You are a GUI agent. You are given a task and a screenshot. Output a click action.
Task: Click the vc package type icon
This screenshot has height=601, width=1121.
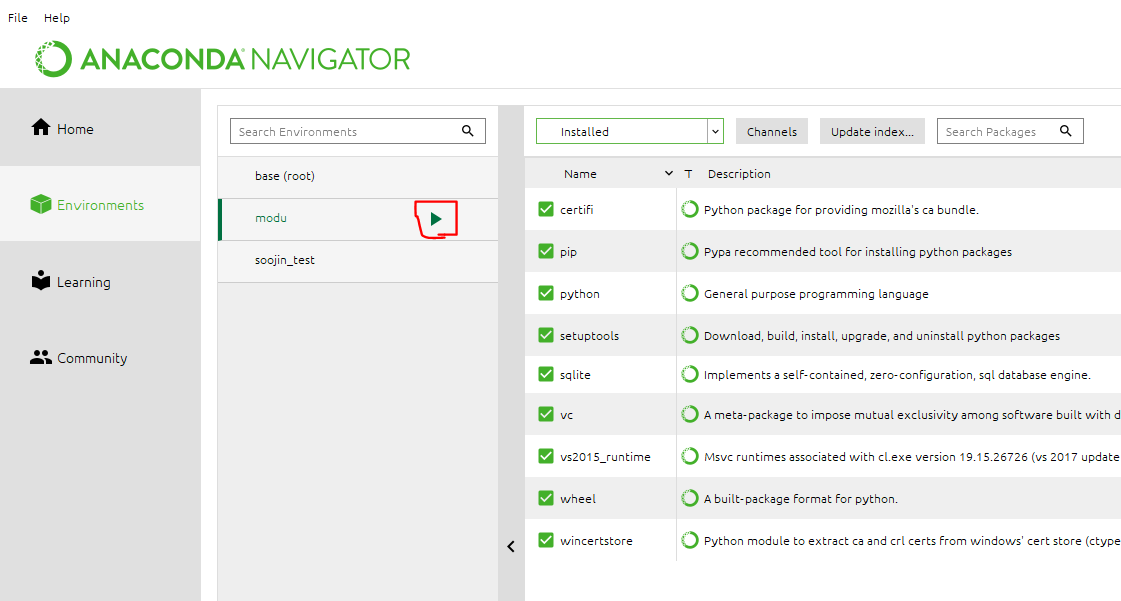tap(689, 414)
